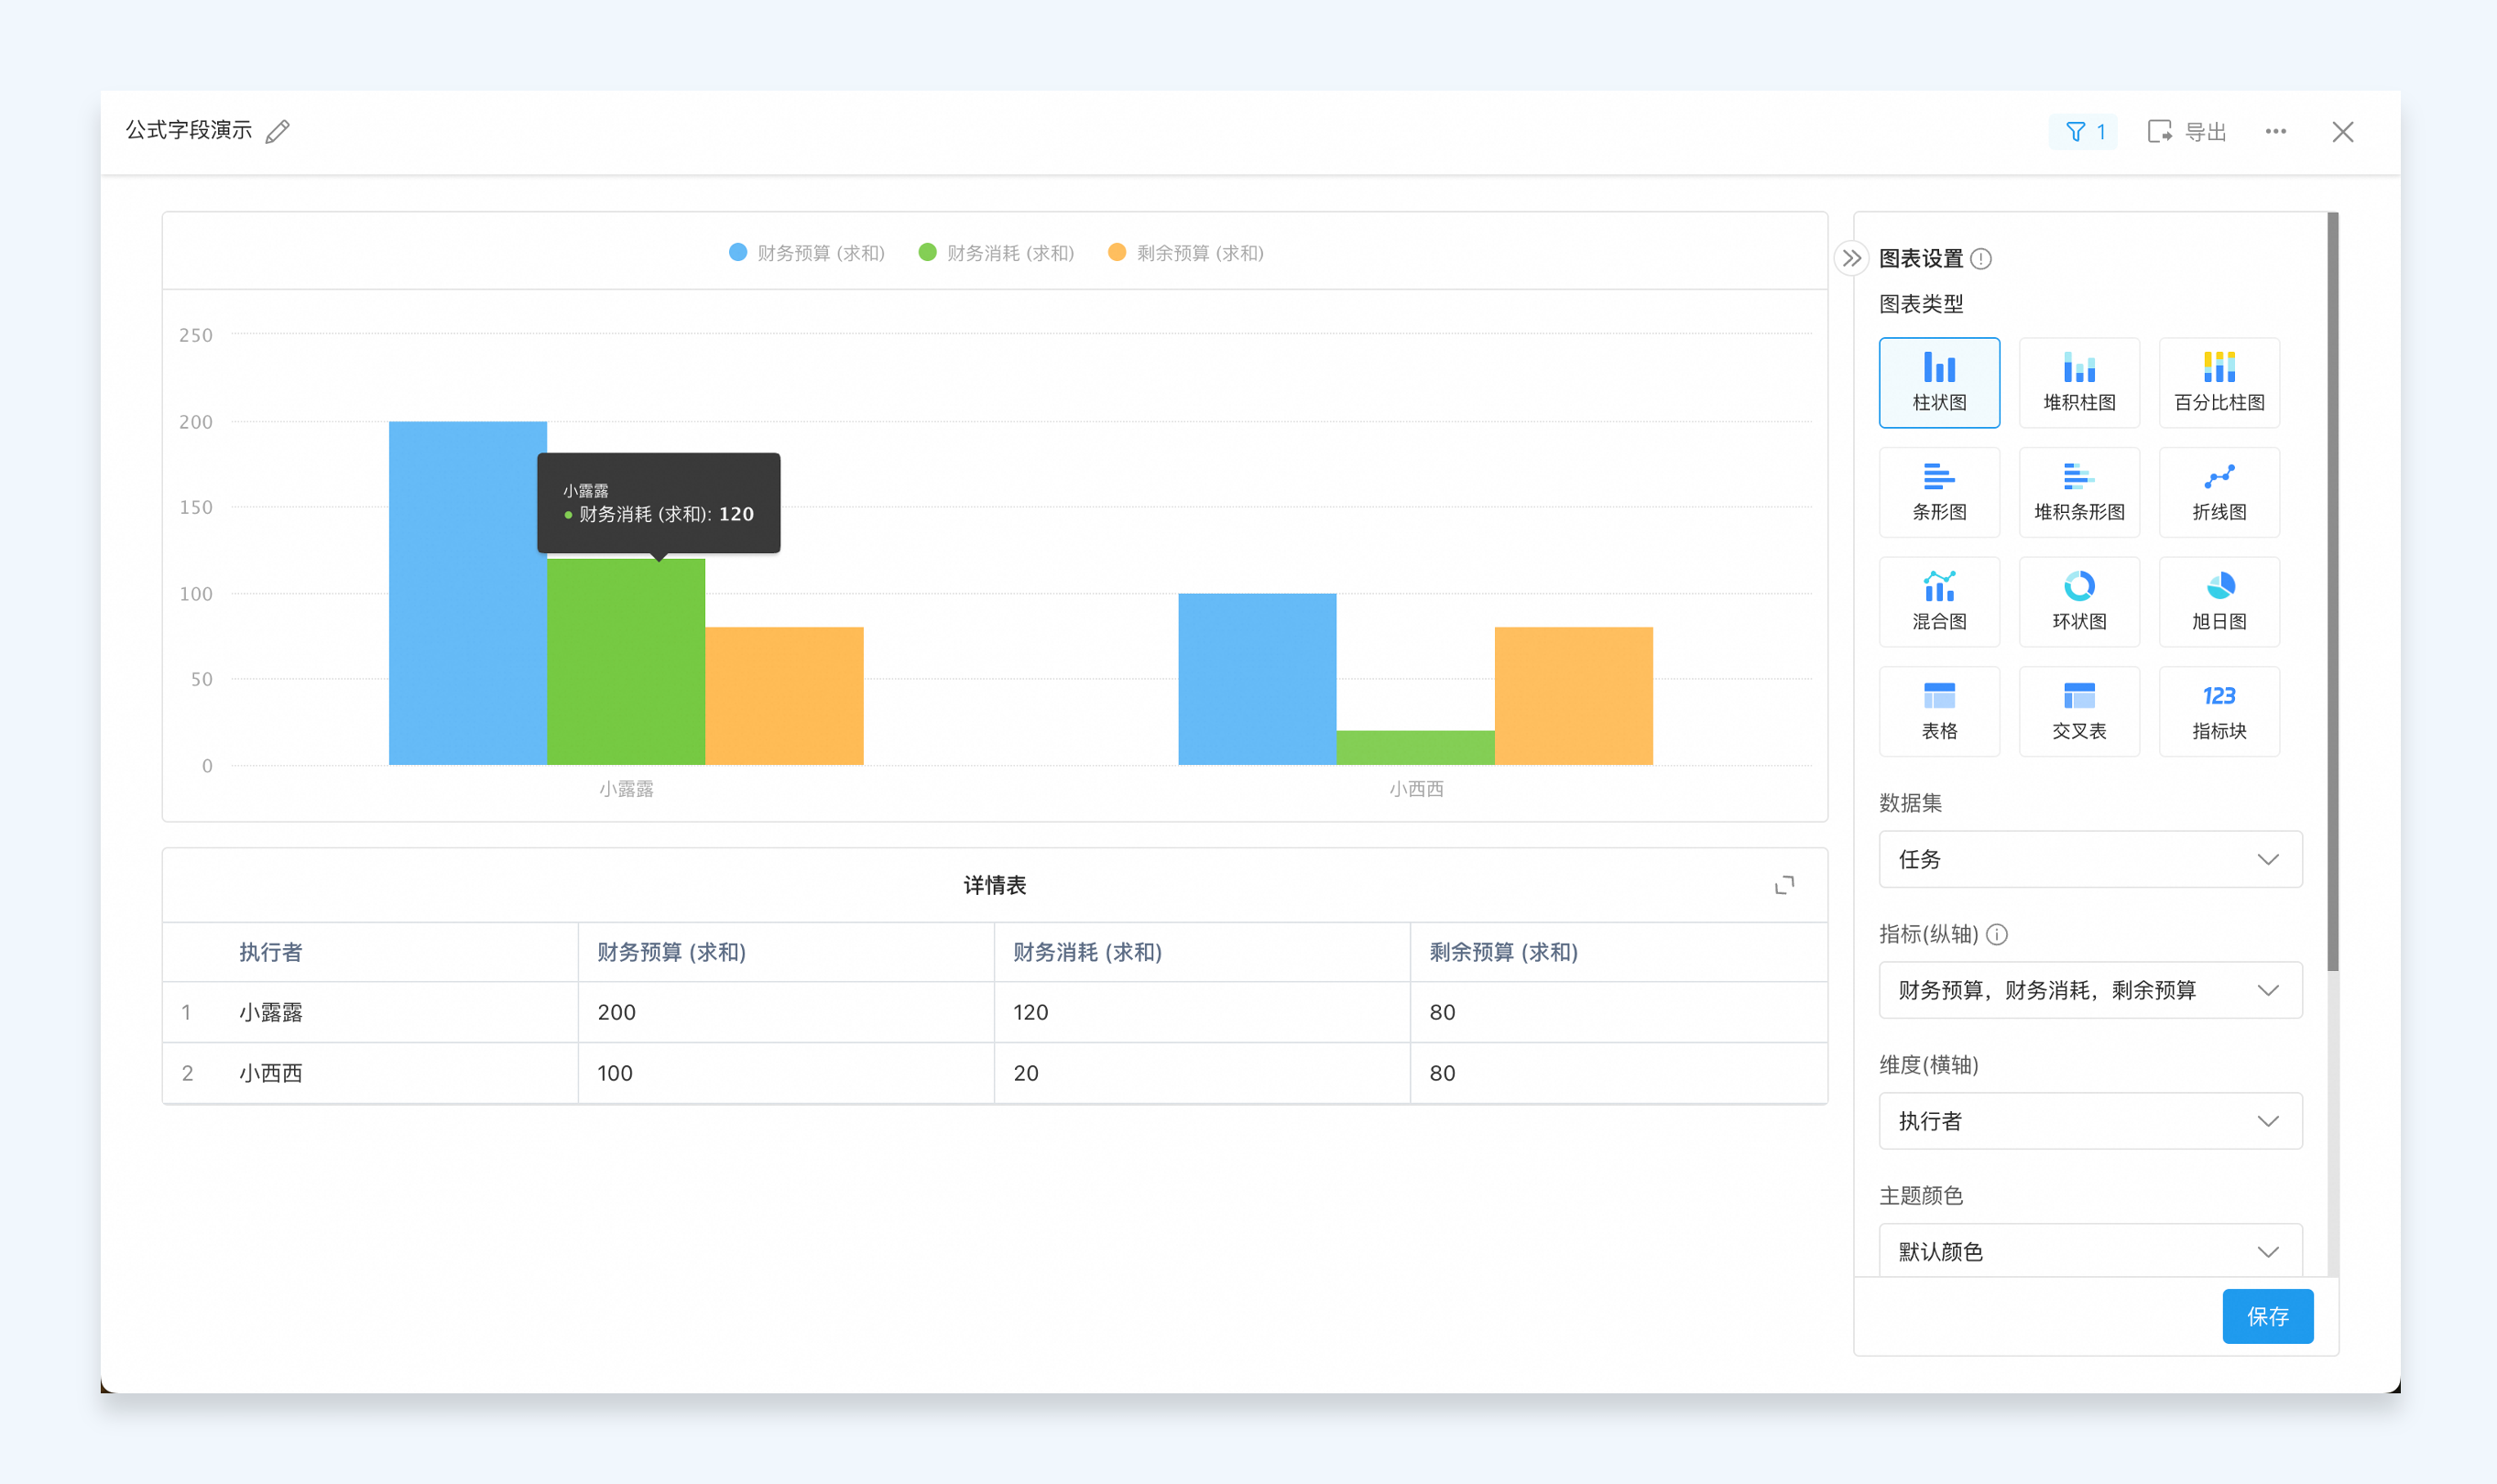Click the 保存 save button
Viewport: 2497px width, 1484px height.
point(2268,1317)
